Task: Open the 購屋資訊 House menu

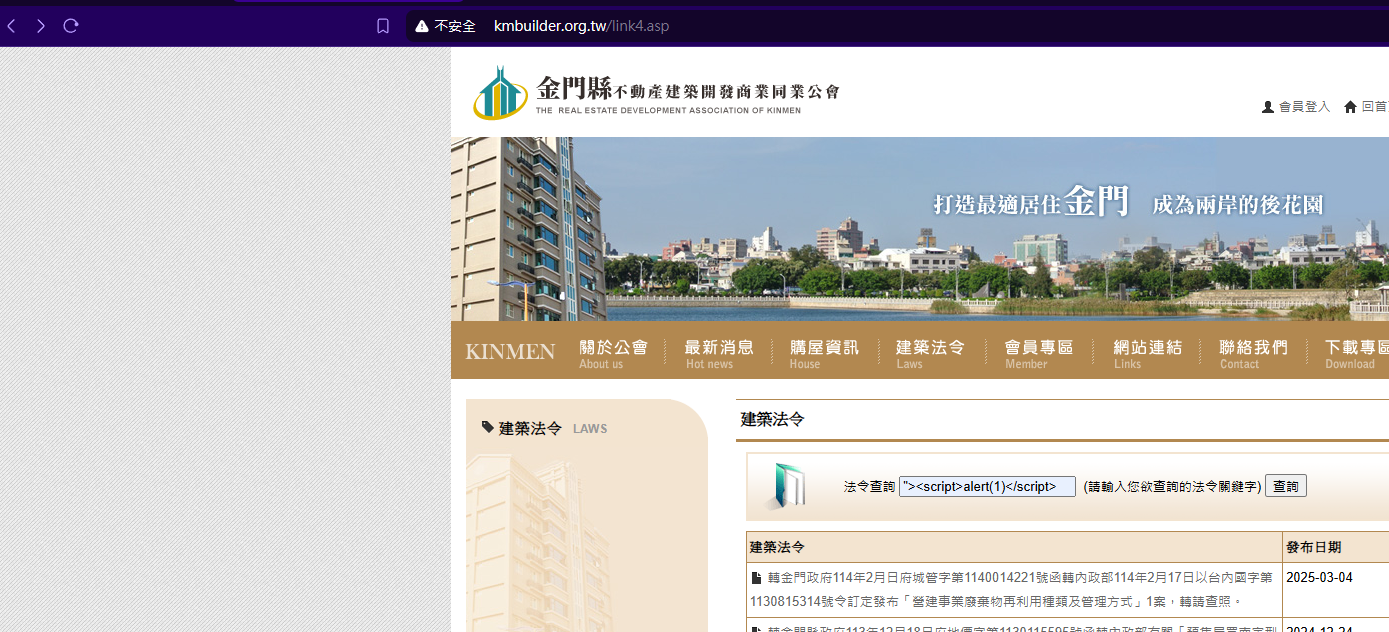Action: (x=824, y=354)
